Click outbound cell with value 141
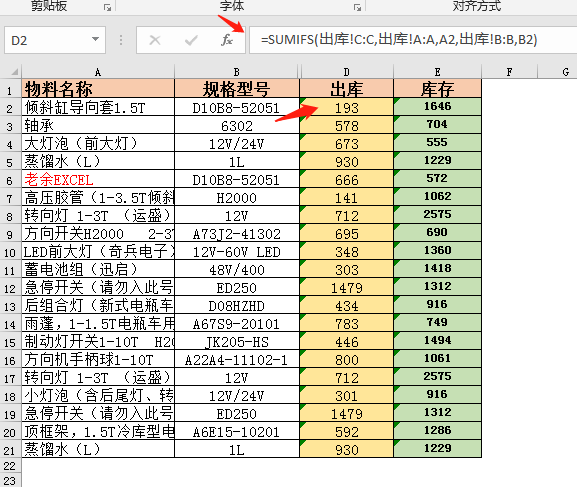Image resolution: width=577 pixels, height=487 pixels. (x=347, y=197)
